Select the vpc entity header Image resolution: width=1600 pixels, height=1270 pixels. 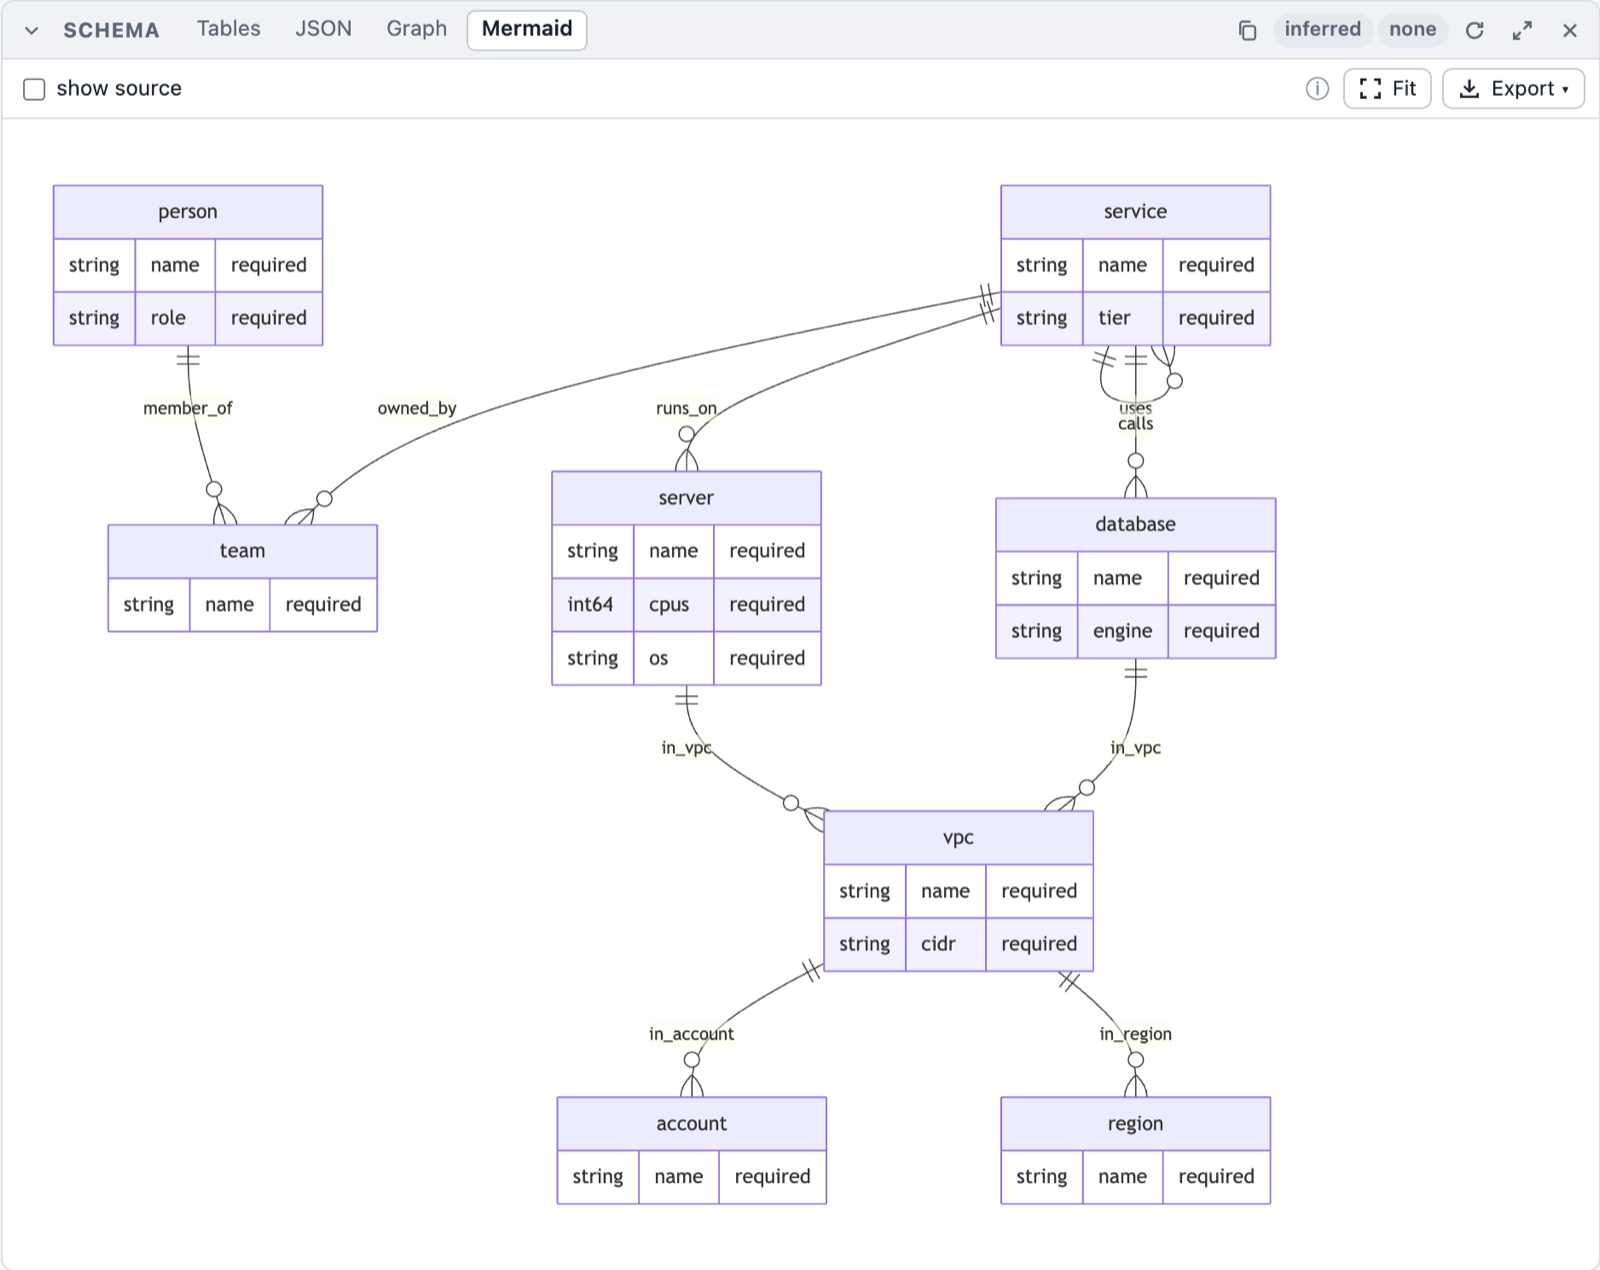pos(958,838)
